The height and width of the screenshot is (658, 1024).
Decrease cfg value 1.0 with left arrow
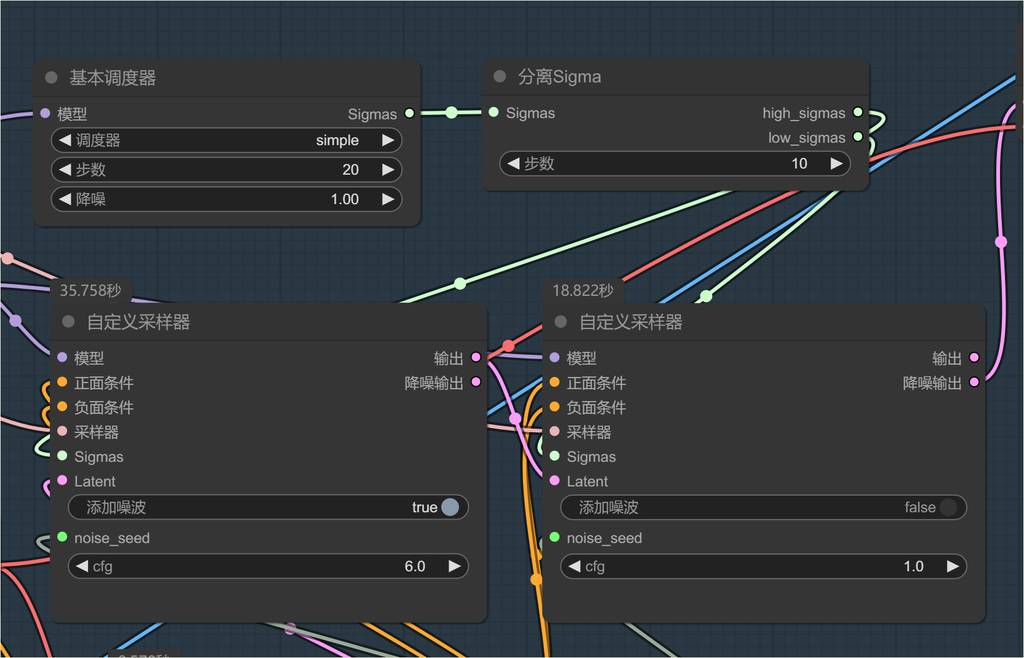pyautogui.click(x=574, y=566)
